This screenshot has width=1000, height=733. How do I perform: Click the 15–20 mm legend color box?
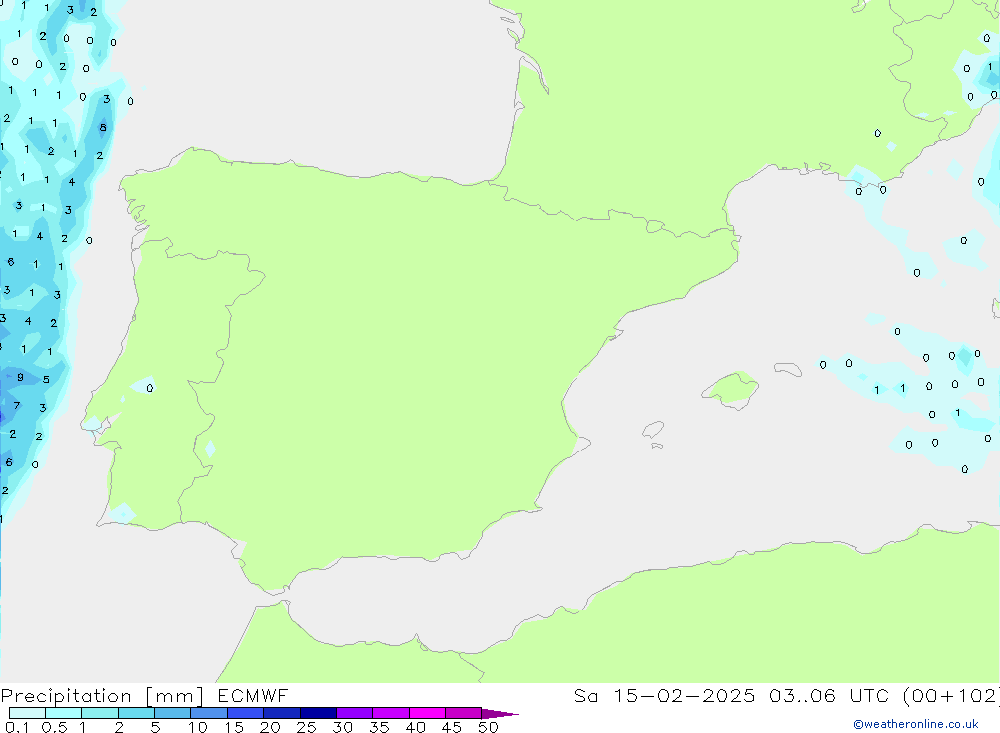(245, 713)
